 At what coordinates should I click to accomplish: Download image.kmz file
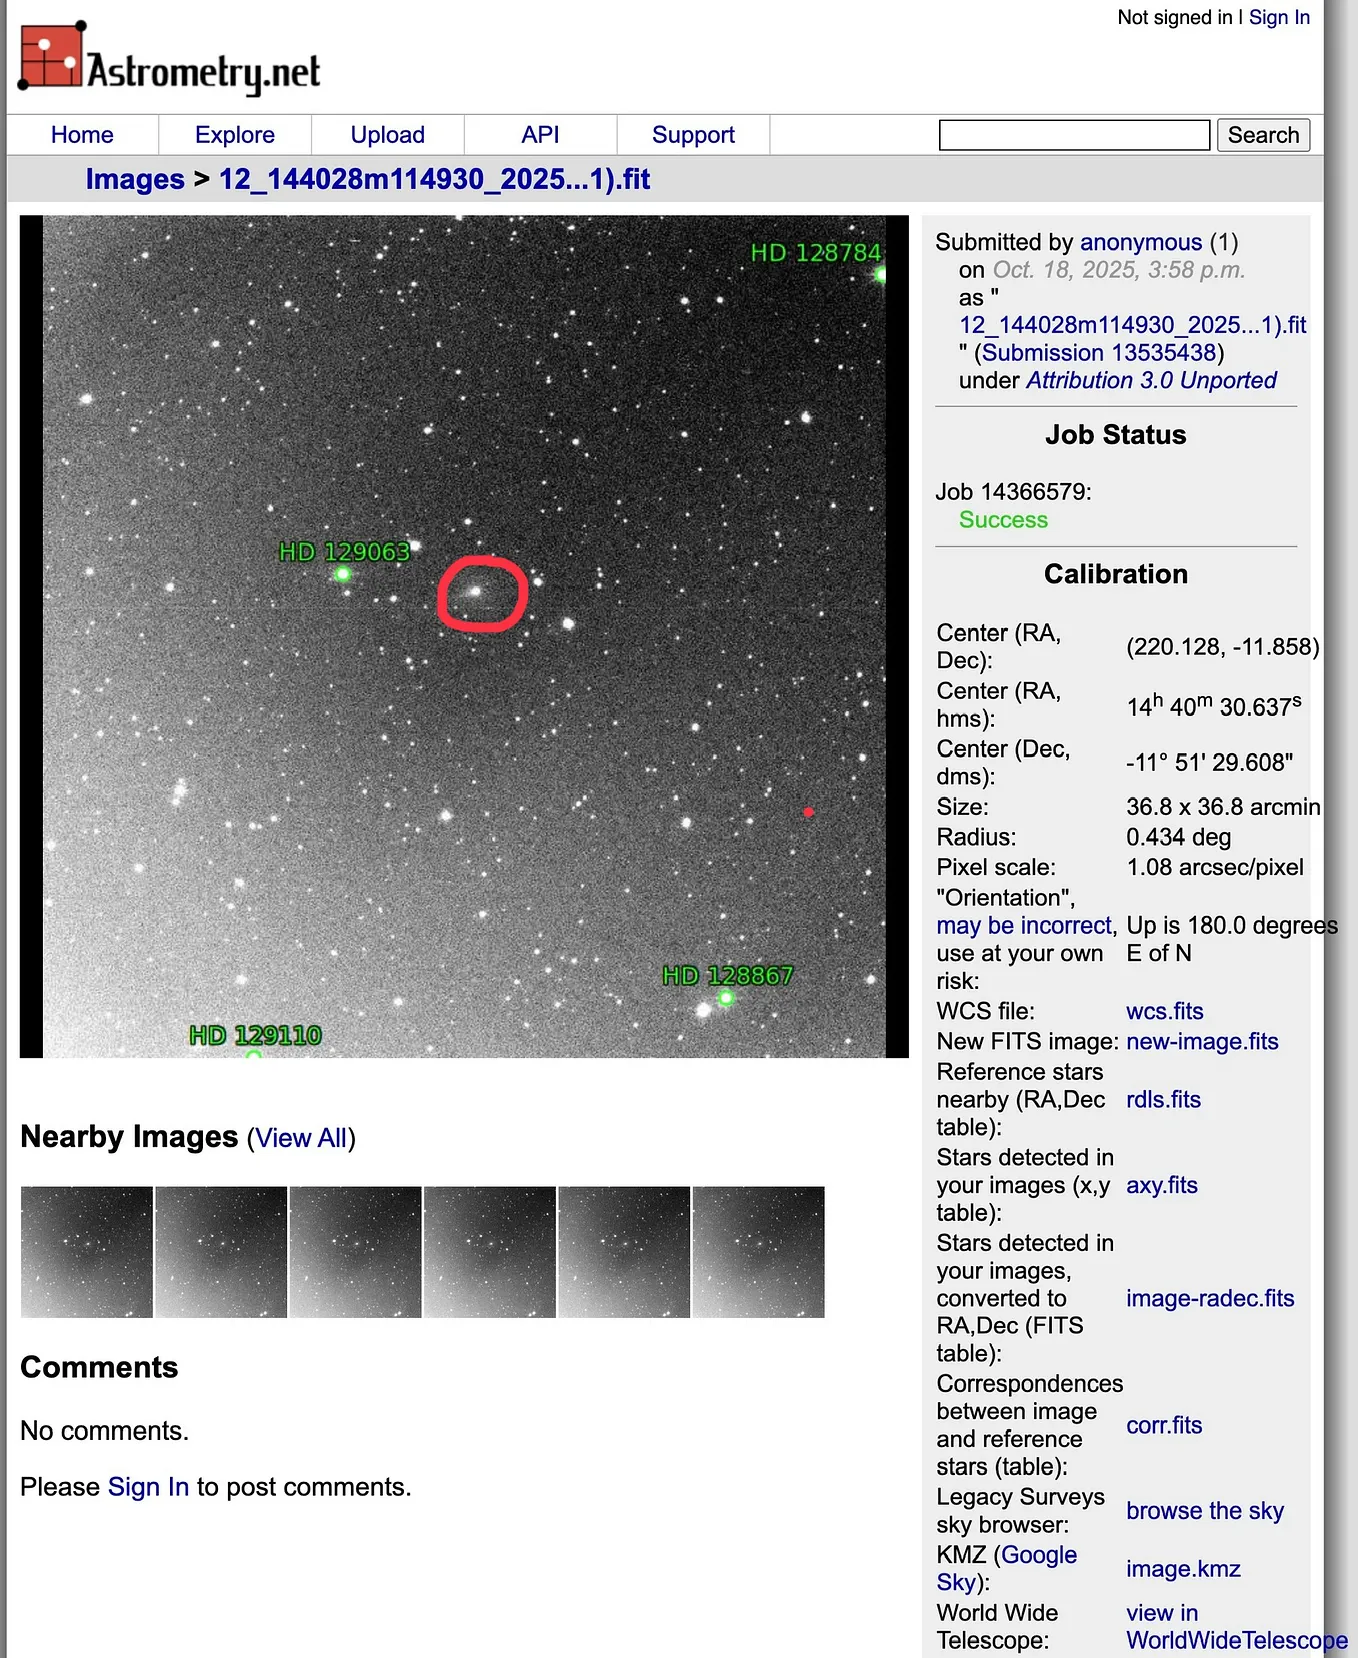tap(1183, 1569)
